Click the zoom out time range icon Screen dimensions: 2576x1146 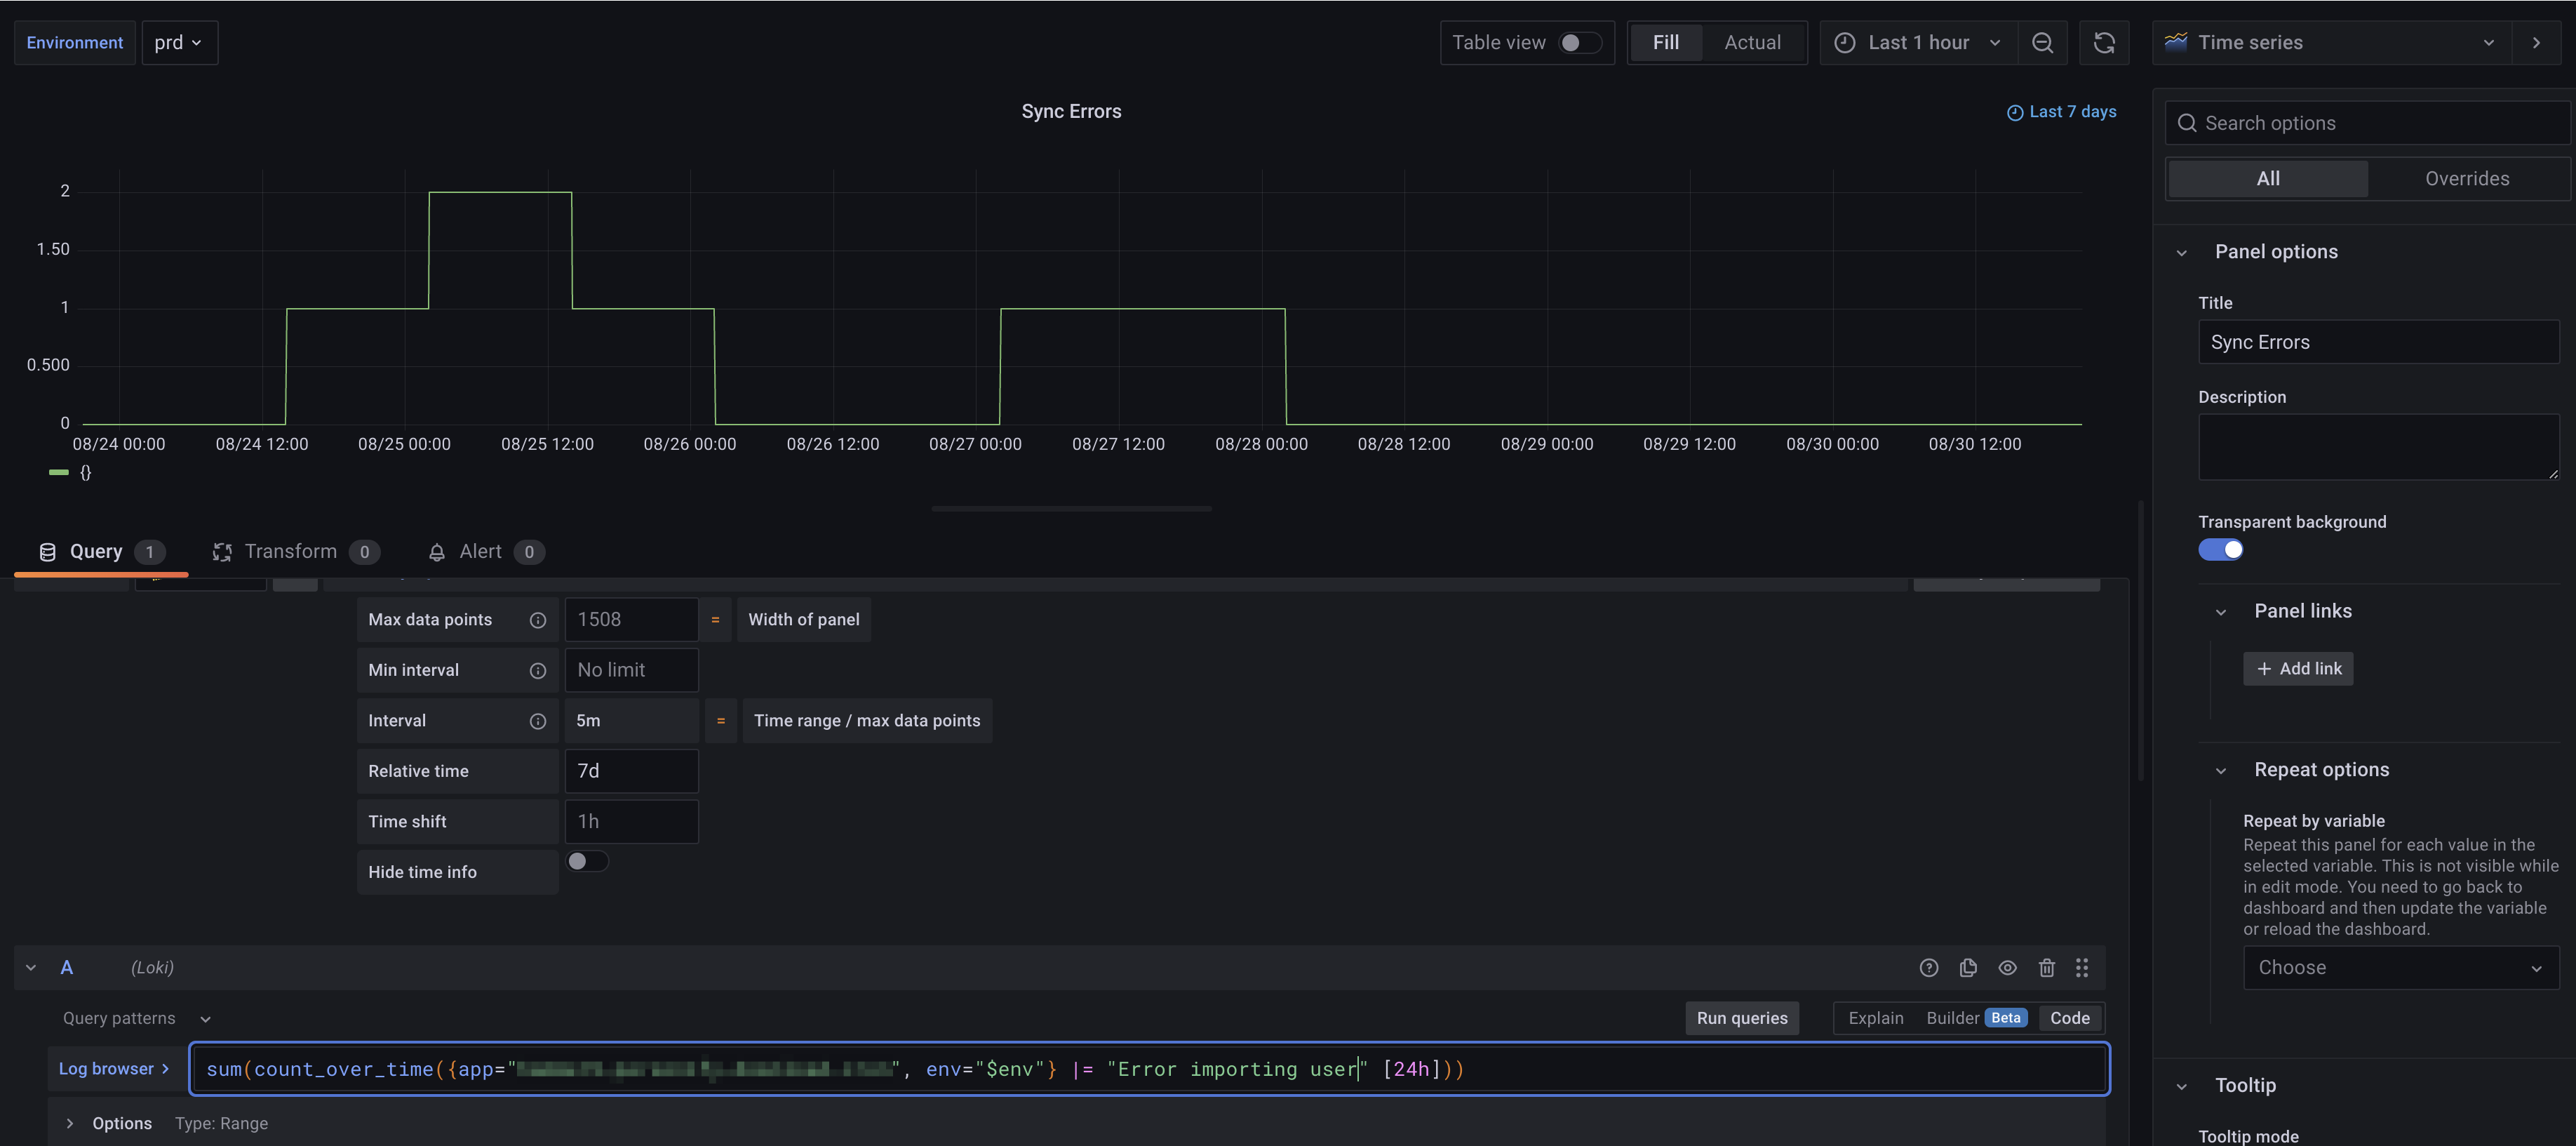(x=2042, y=43)
